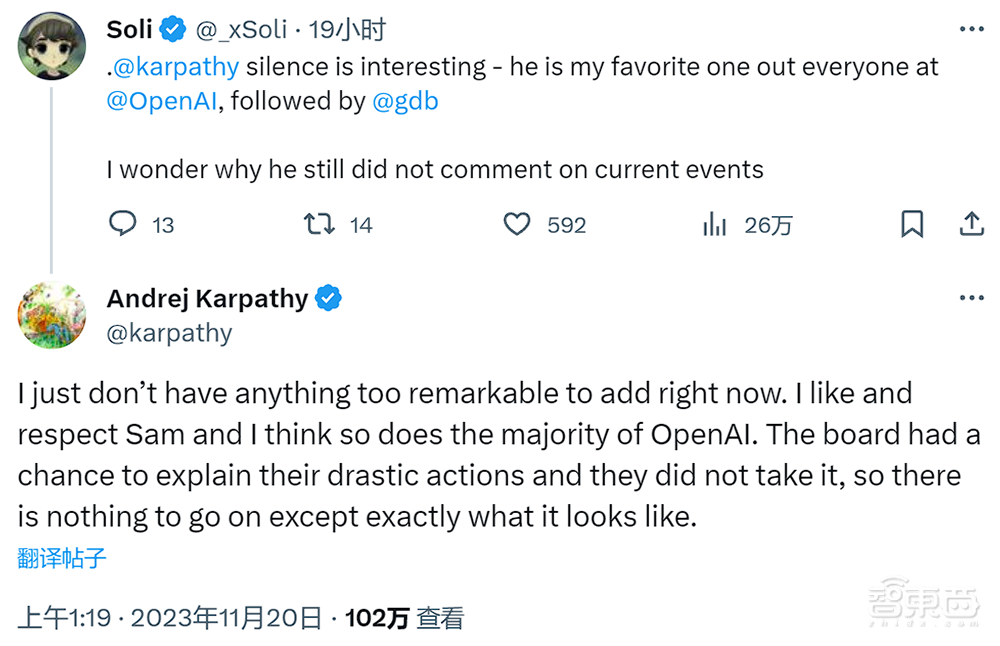Click the tweet's posted date and time
Image resolution: width=1000 pixels, height=646 pixels.
[170, 618]
